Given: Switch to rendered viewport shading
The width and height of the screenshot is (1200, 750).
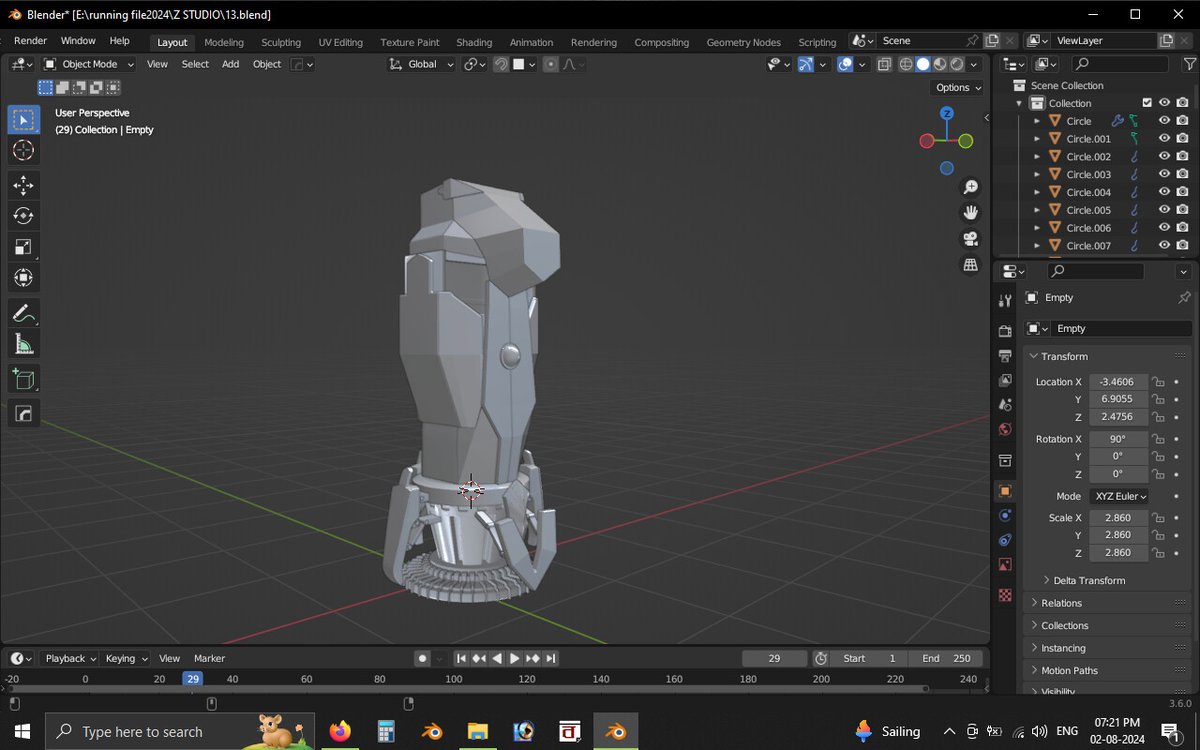Looking at the screenshot, I should tap(957, 64).
